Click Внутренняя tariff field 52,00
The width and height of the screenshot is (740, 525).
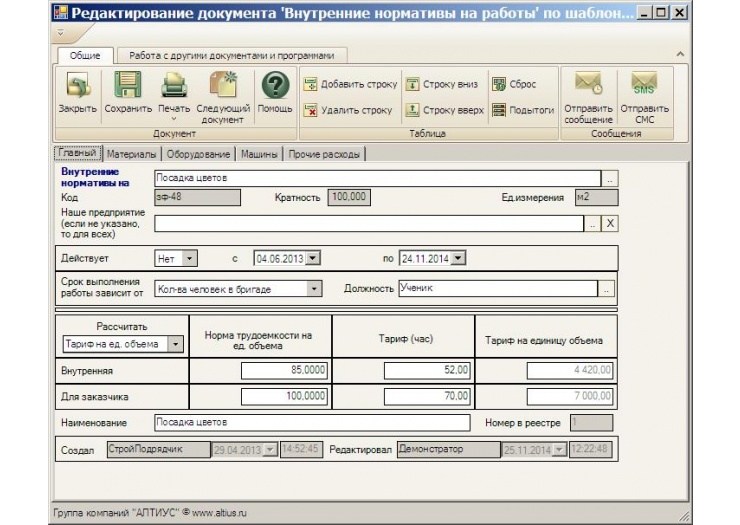click(427, 371)
